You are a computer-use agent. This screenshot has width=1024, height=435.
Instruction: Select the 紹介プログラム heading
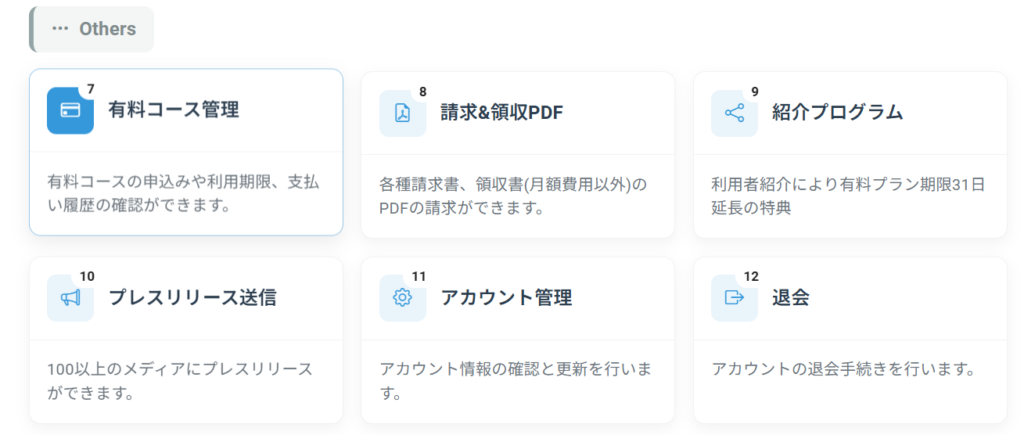coord(837,112)
